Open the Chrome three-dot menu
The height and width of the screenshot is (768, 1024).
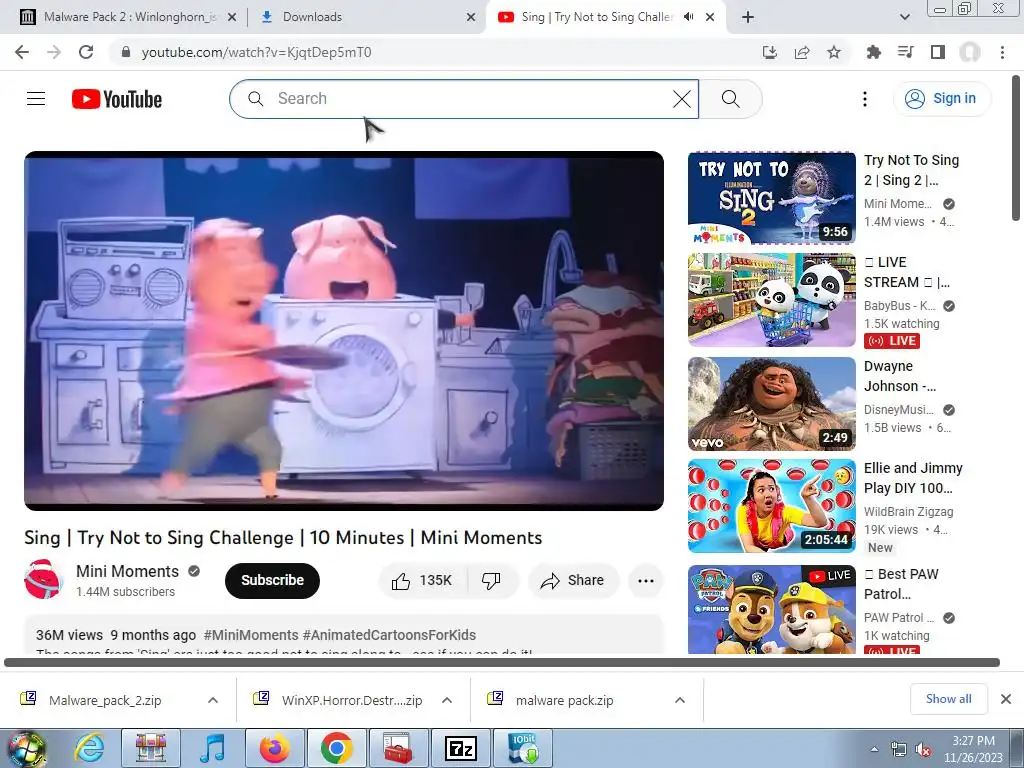coord(1002,52)
